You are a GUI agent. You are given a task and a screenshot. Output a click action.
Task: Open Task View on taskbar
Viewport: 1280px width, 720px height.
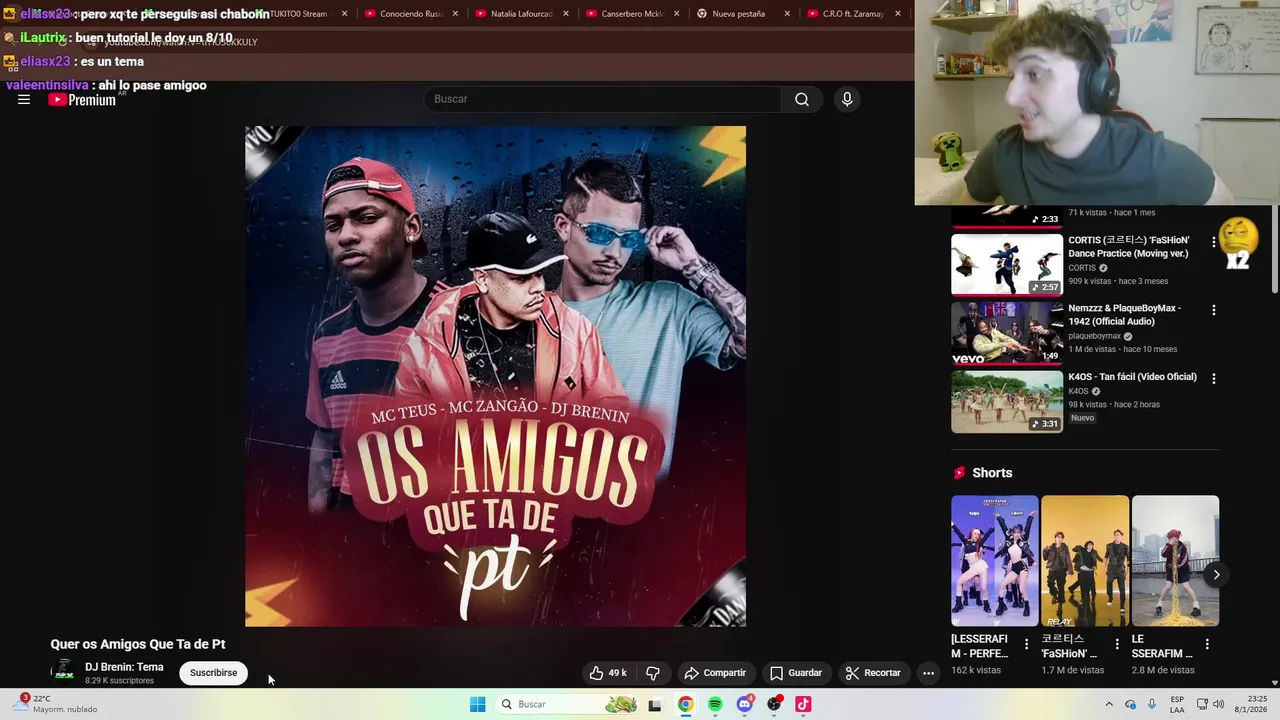point(655,705)
